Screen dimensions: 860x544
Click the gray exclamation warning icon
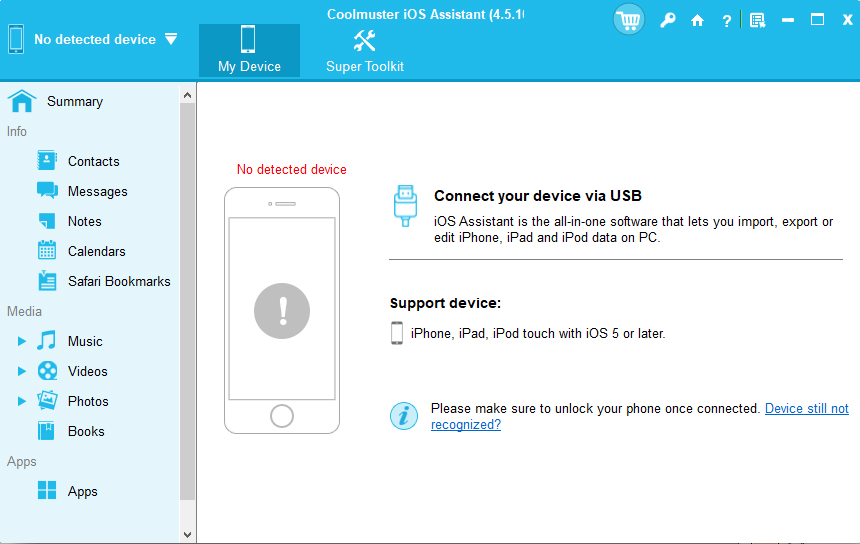click(x=282, y=311)
